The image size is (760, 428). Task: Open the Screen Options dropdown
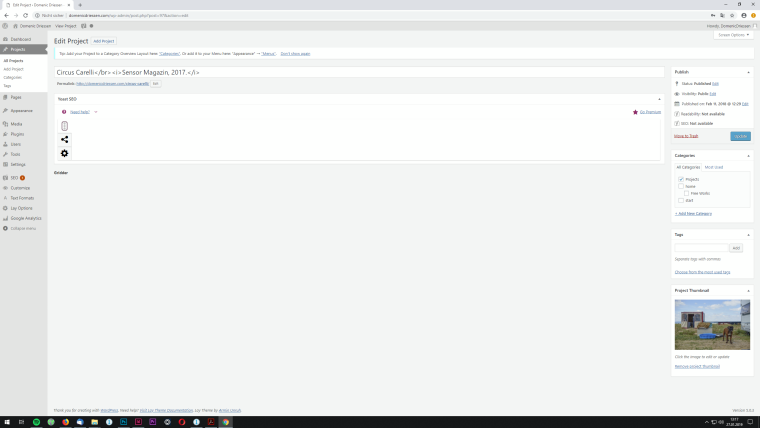(x=733, y=35)
